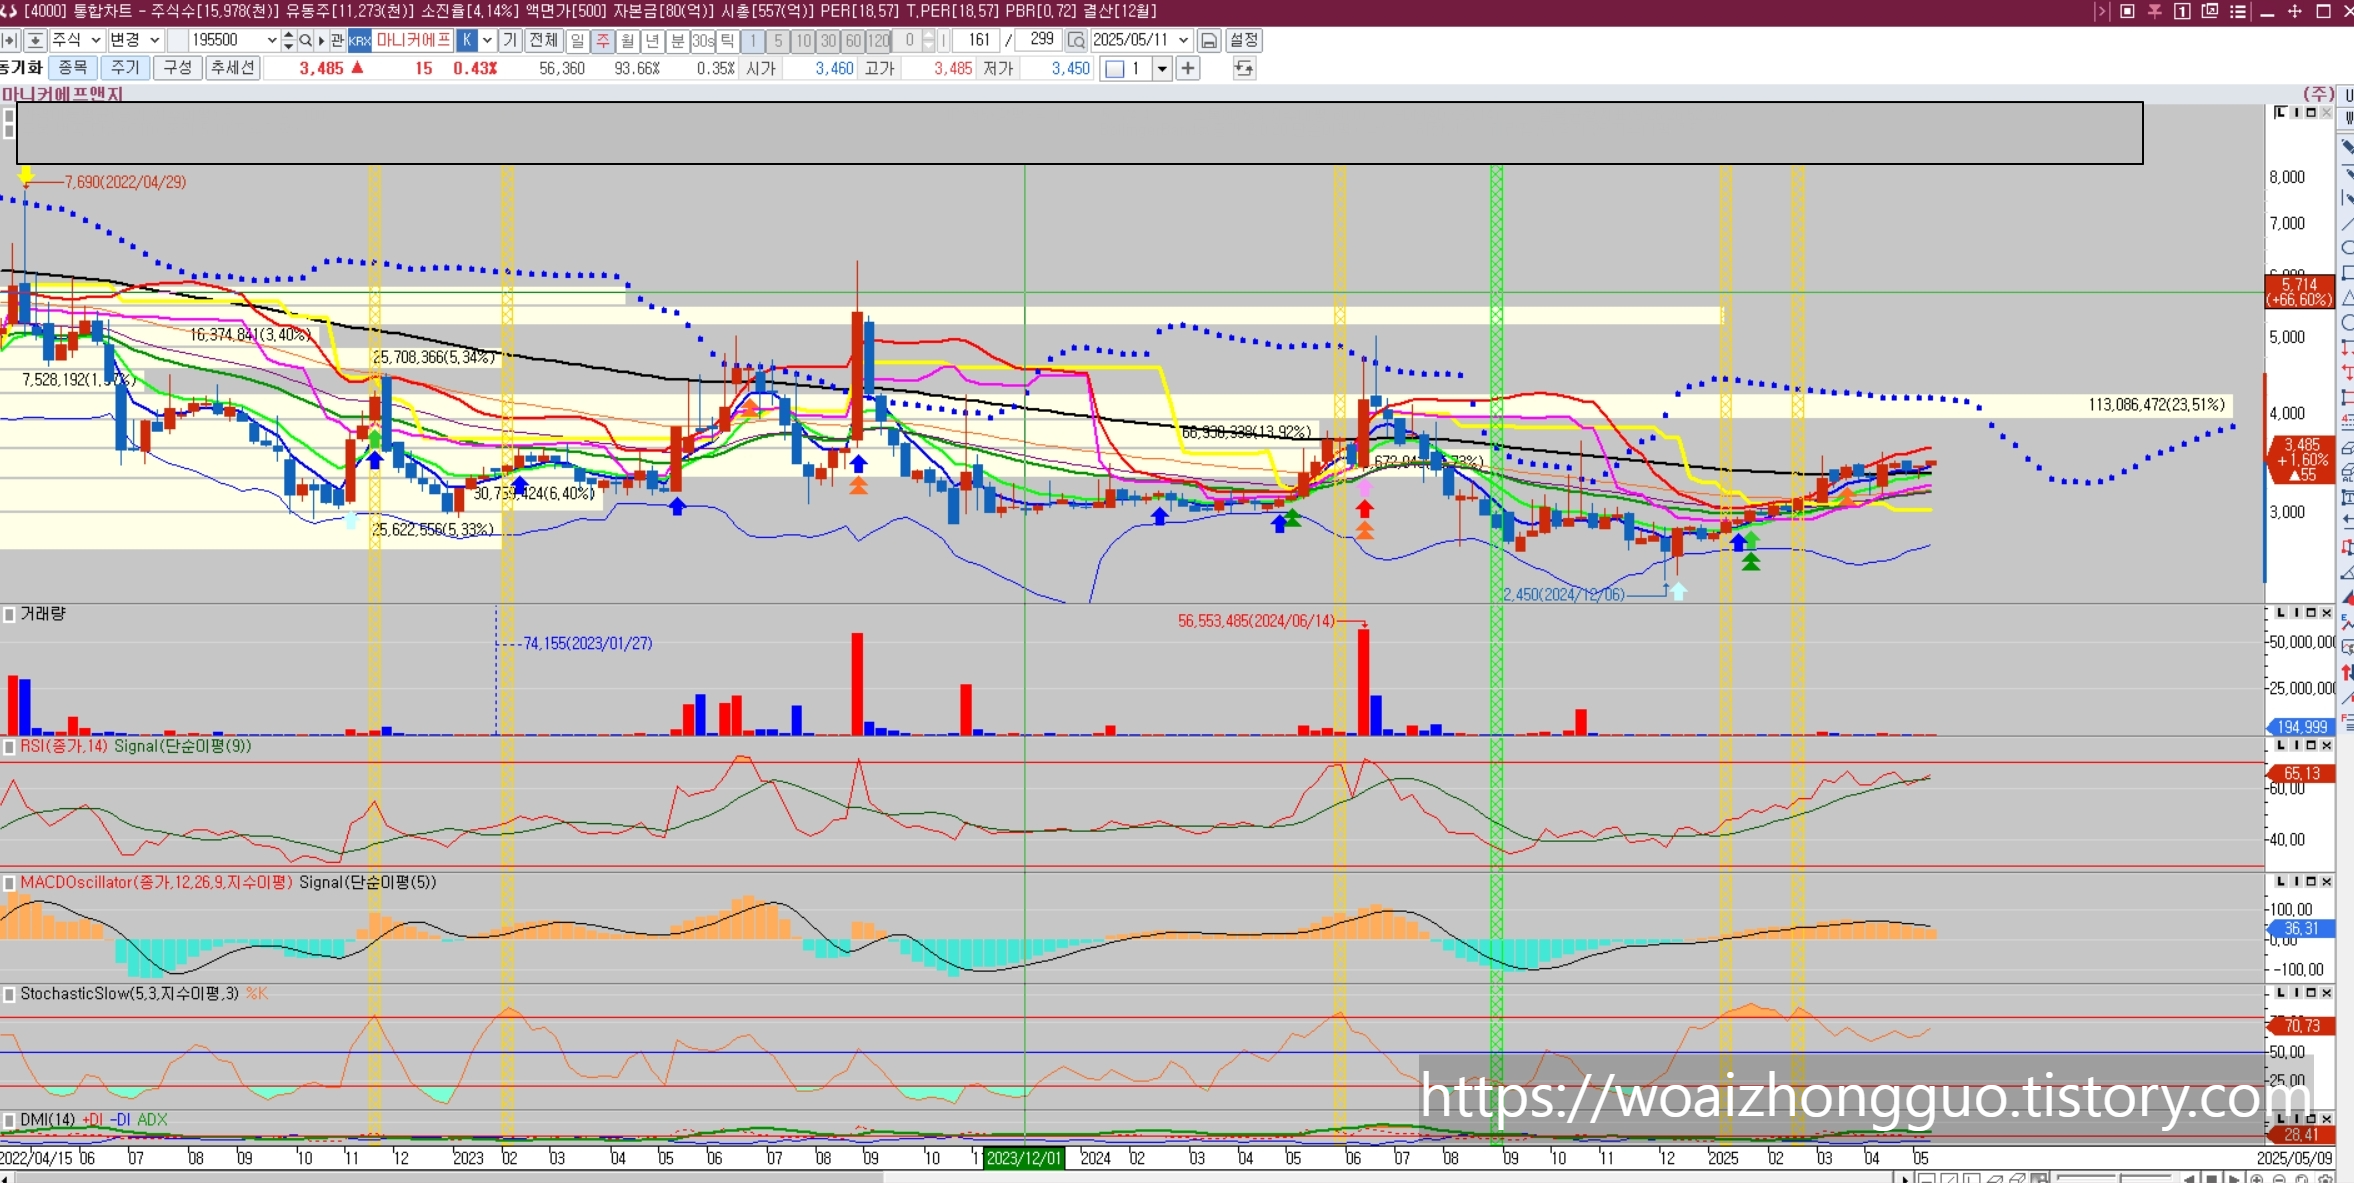Toggle the RSI indicator panel checkbox
The image size is (2354, 1183).
click(9, 746)
